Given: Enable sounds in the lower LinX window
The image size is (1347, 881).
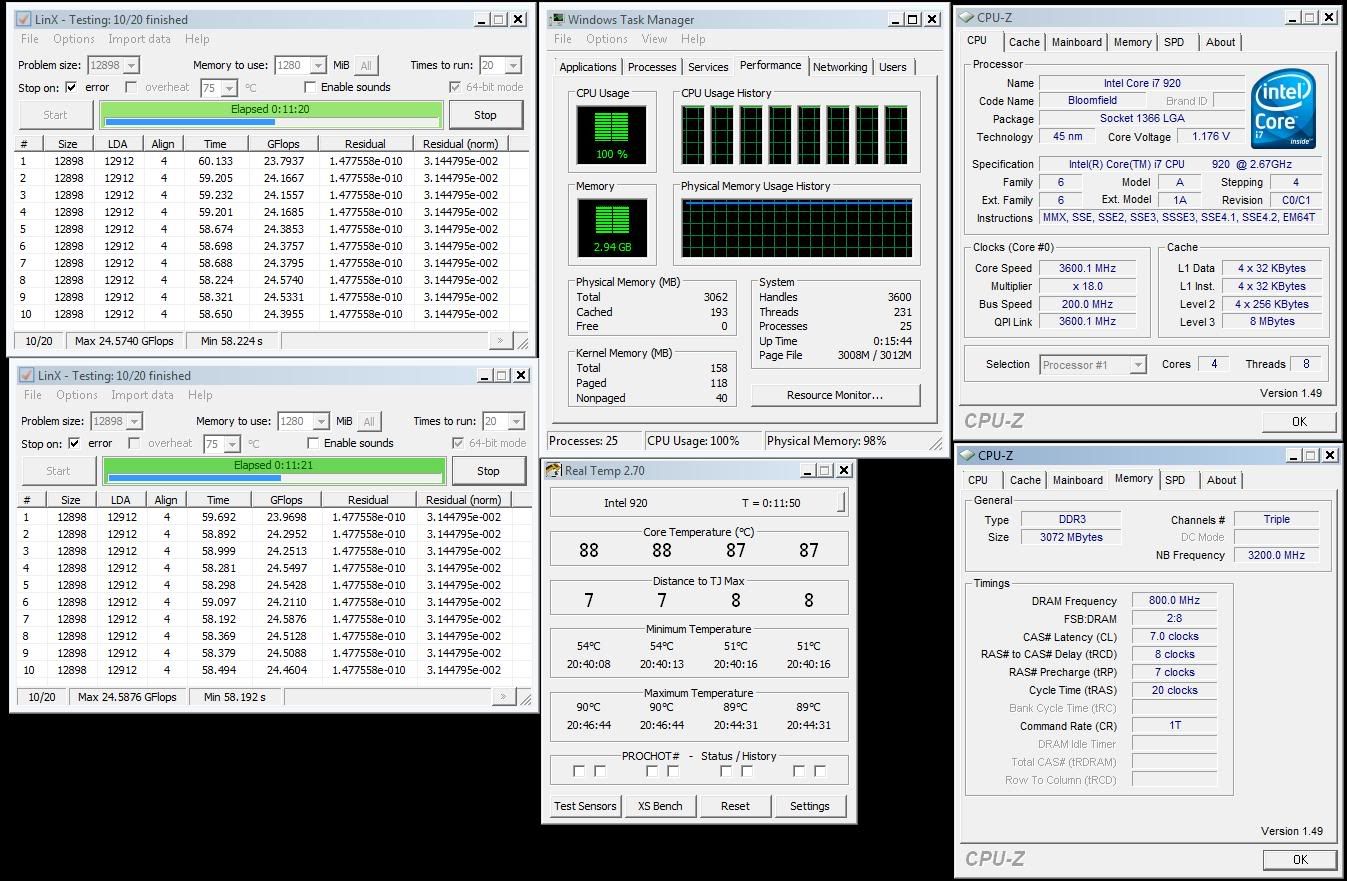Looking at the screenshot, I should [314, 443].
